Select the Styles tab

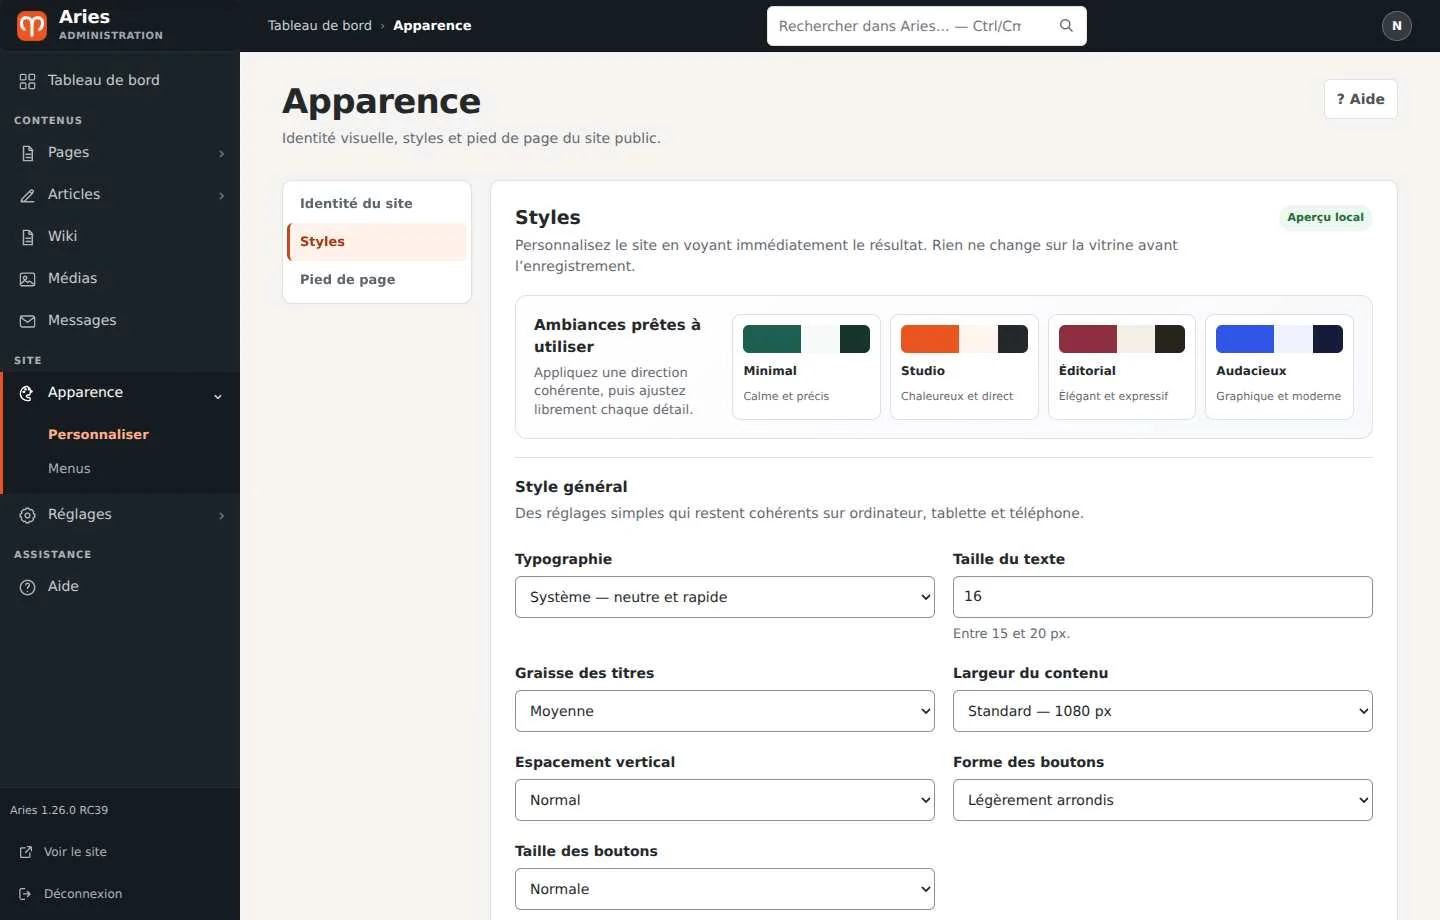pos(377,241)
